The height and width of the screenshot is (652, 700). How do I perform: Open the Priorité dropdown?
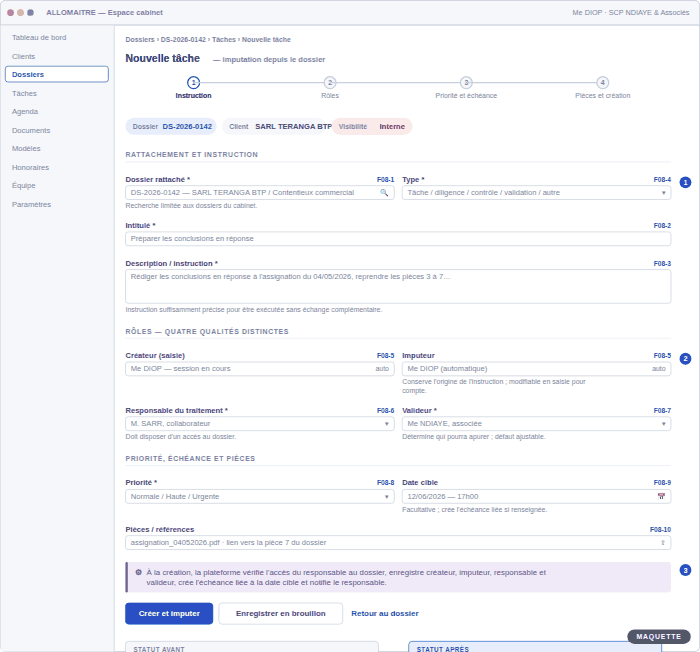pyautogui.click(x=260, y=497)
